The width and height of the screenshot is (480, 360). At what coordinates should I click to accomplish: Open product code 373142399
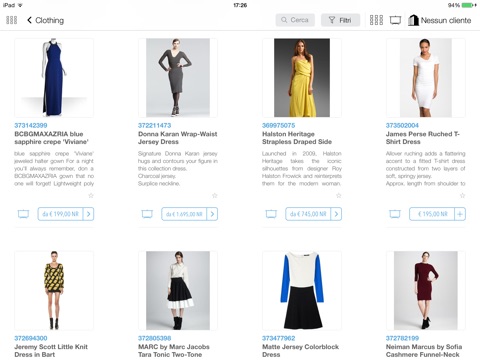tap(31, 126)
